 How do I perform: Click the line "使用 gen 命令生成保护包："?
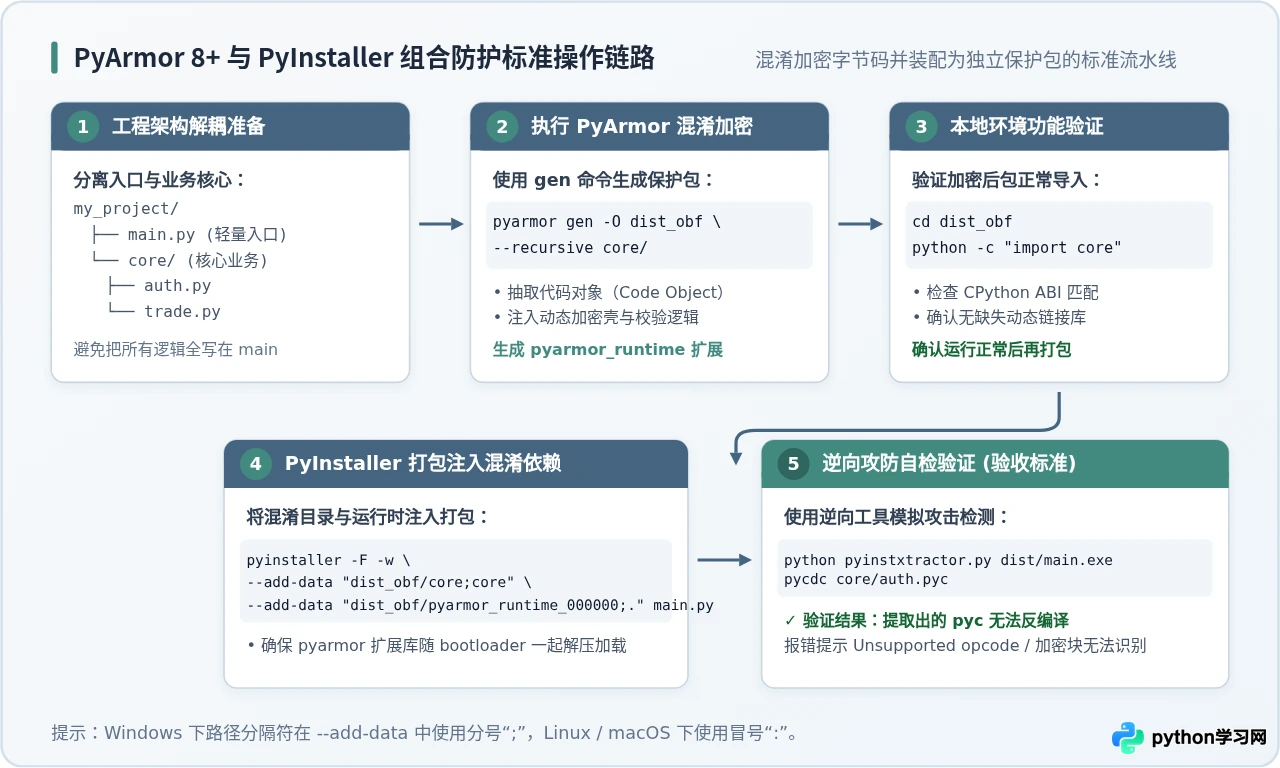pyautogui.click(x=604, y=180)
